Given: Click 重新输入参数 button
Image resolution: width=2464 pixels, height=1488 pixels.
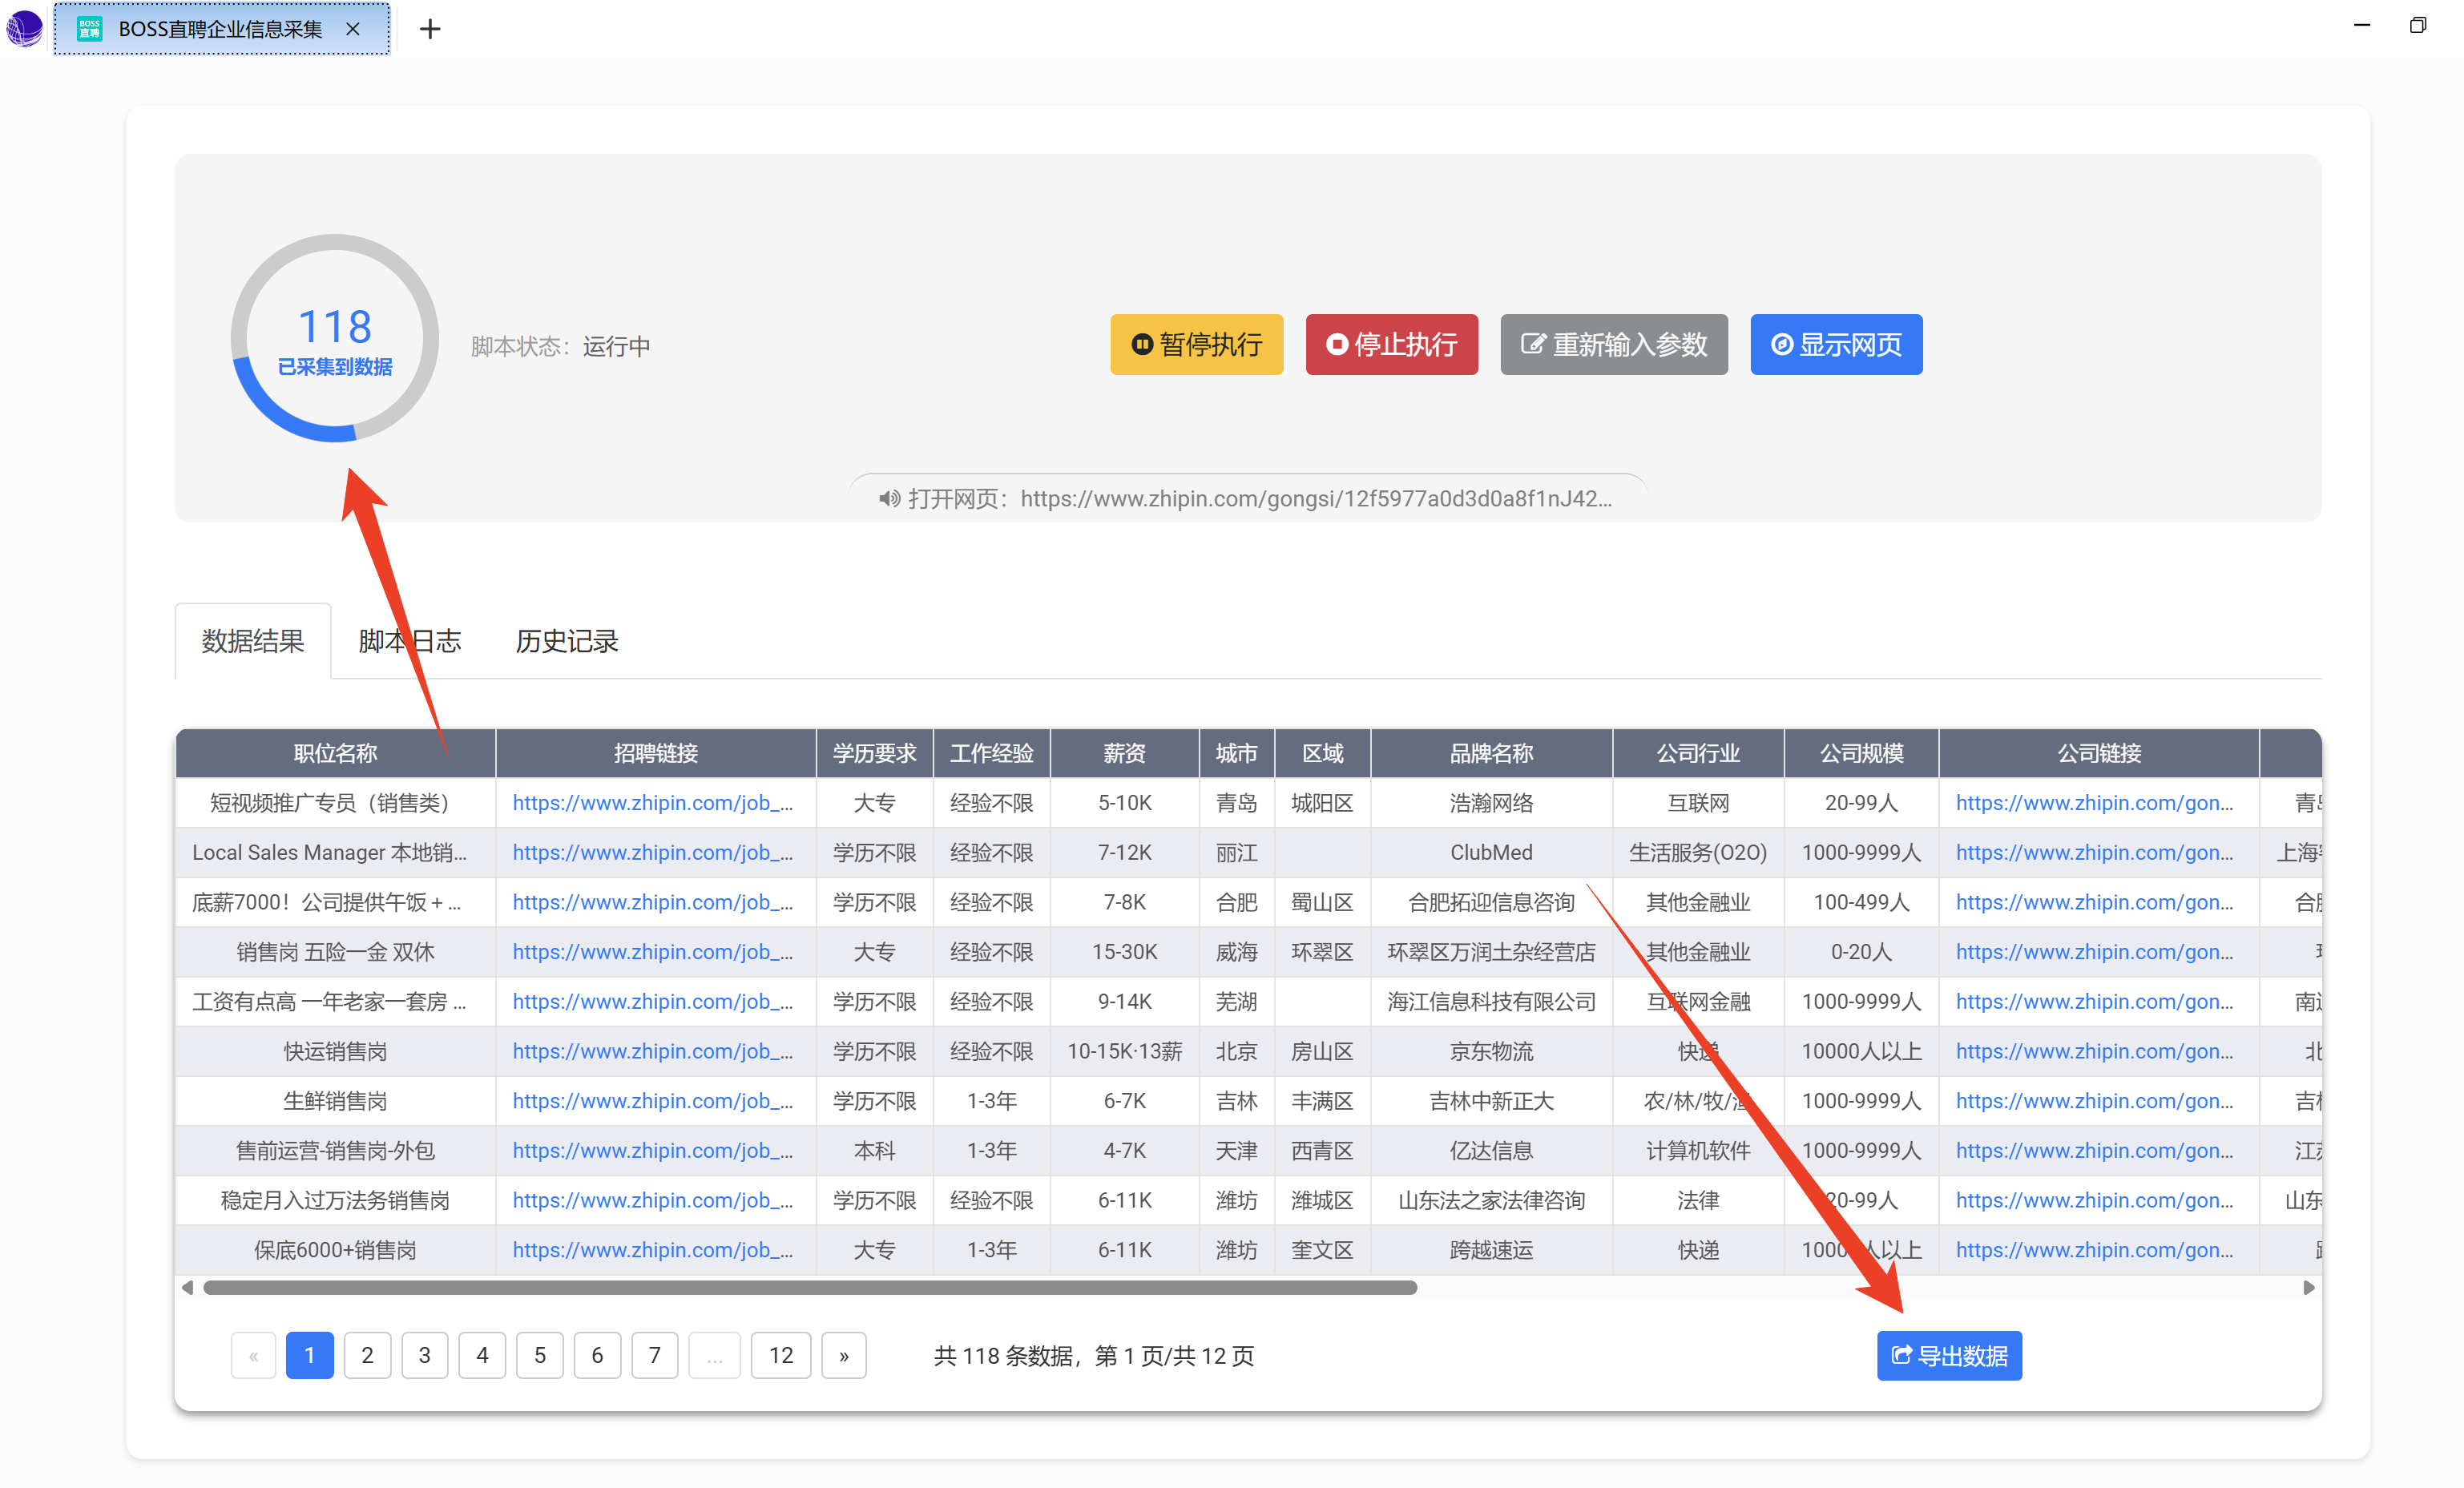Looking at the screenshot, I should (x=1614, y=345).
